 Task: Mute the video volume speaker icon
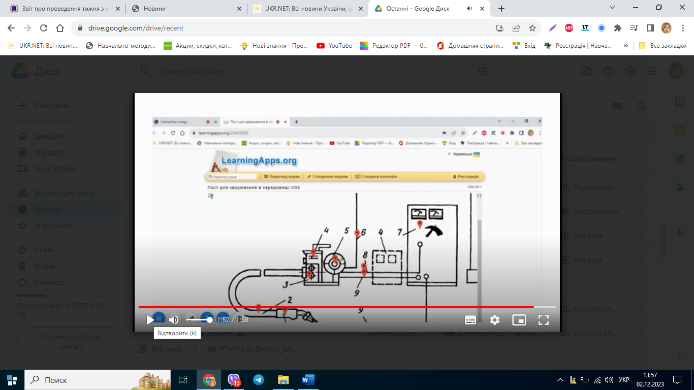[174, 320]
